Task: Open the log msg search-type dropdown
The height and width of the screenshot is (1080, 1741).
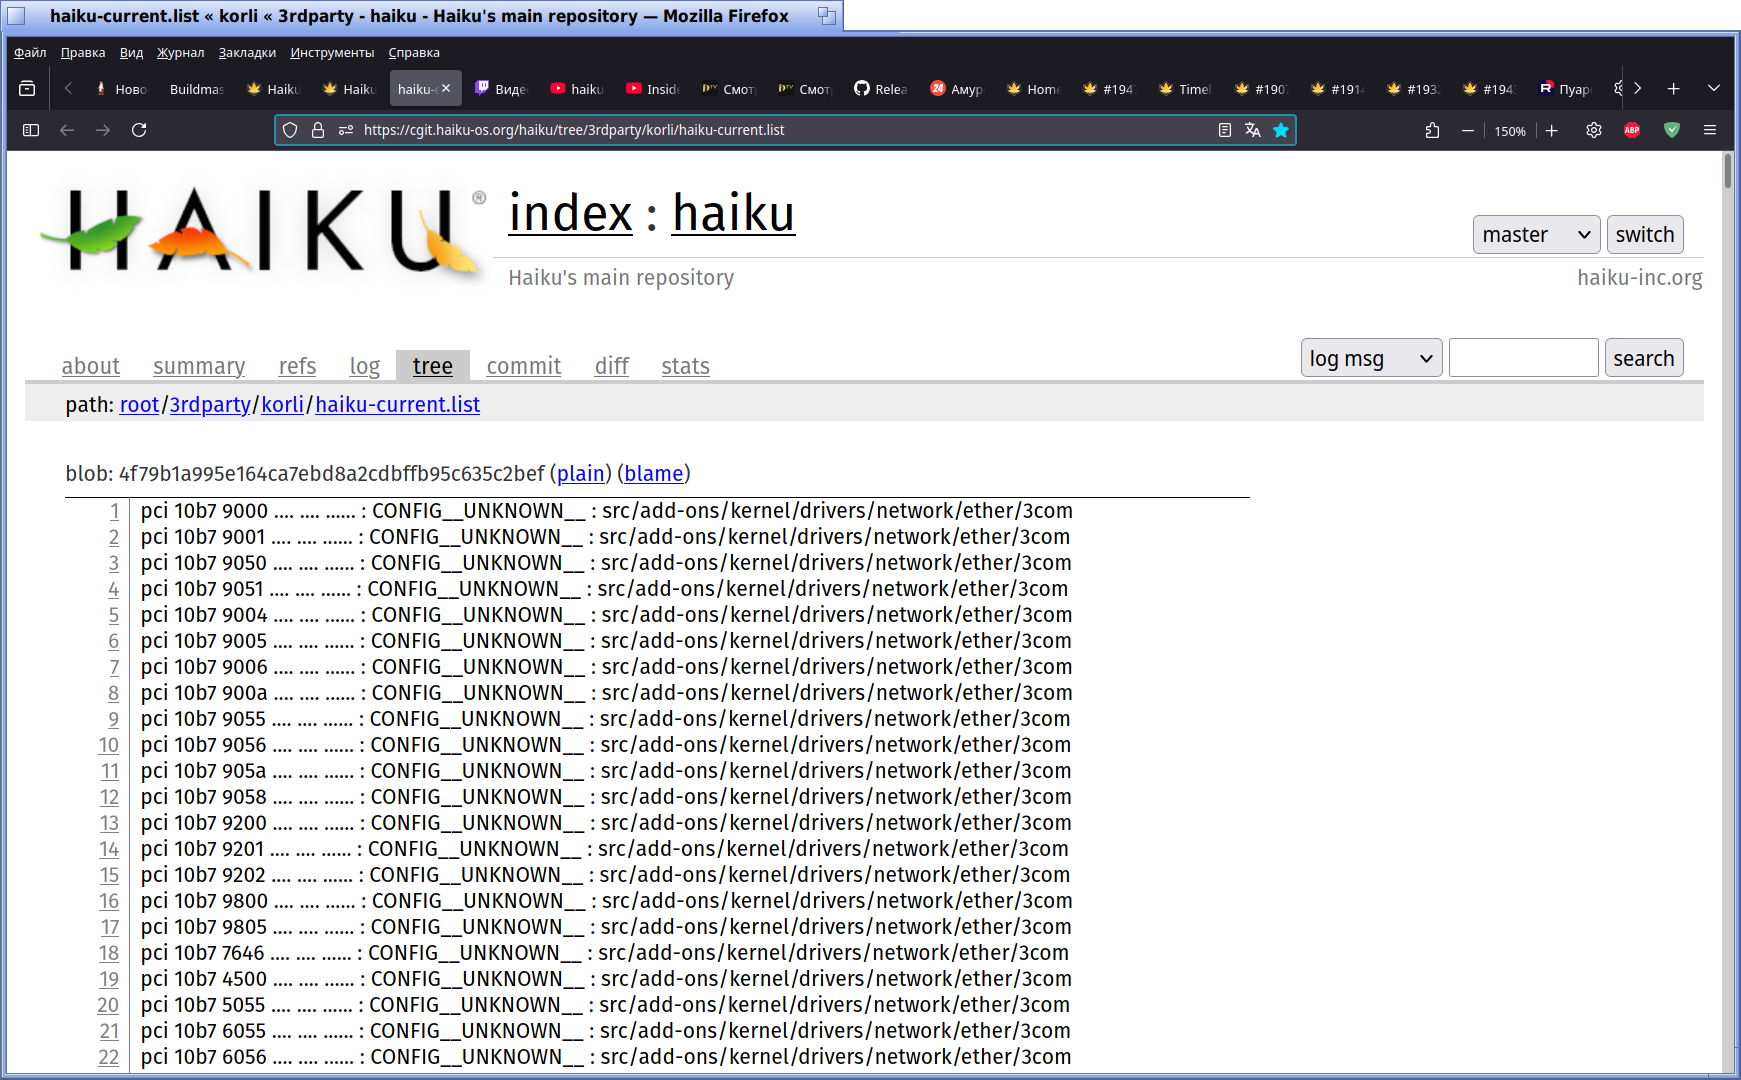Action: pyautogui.click(x=1371, y=358)
